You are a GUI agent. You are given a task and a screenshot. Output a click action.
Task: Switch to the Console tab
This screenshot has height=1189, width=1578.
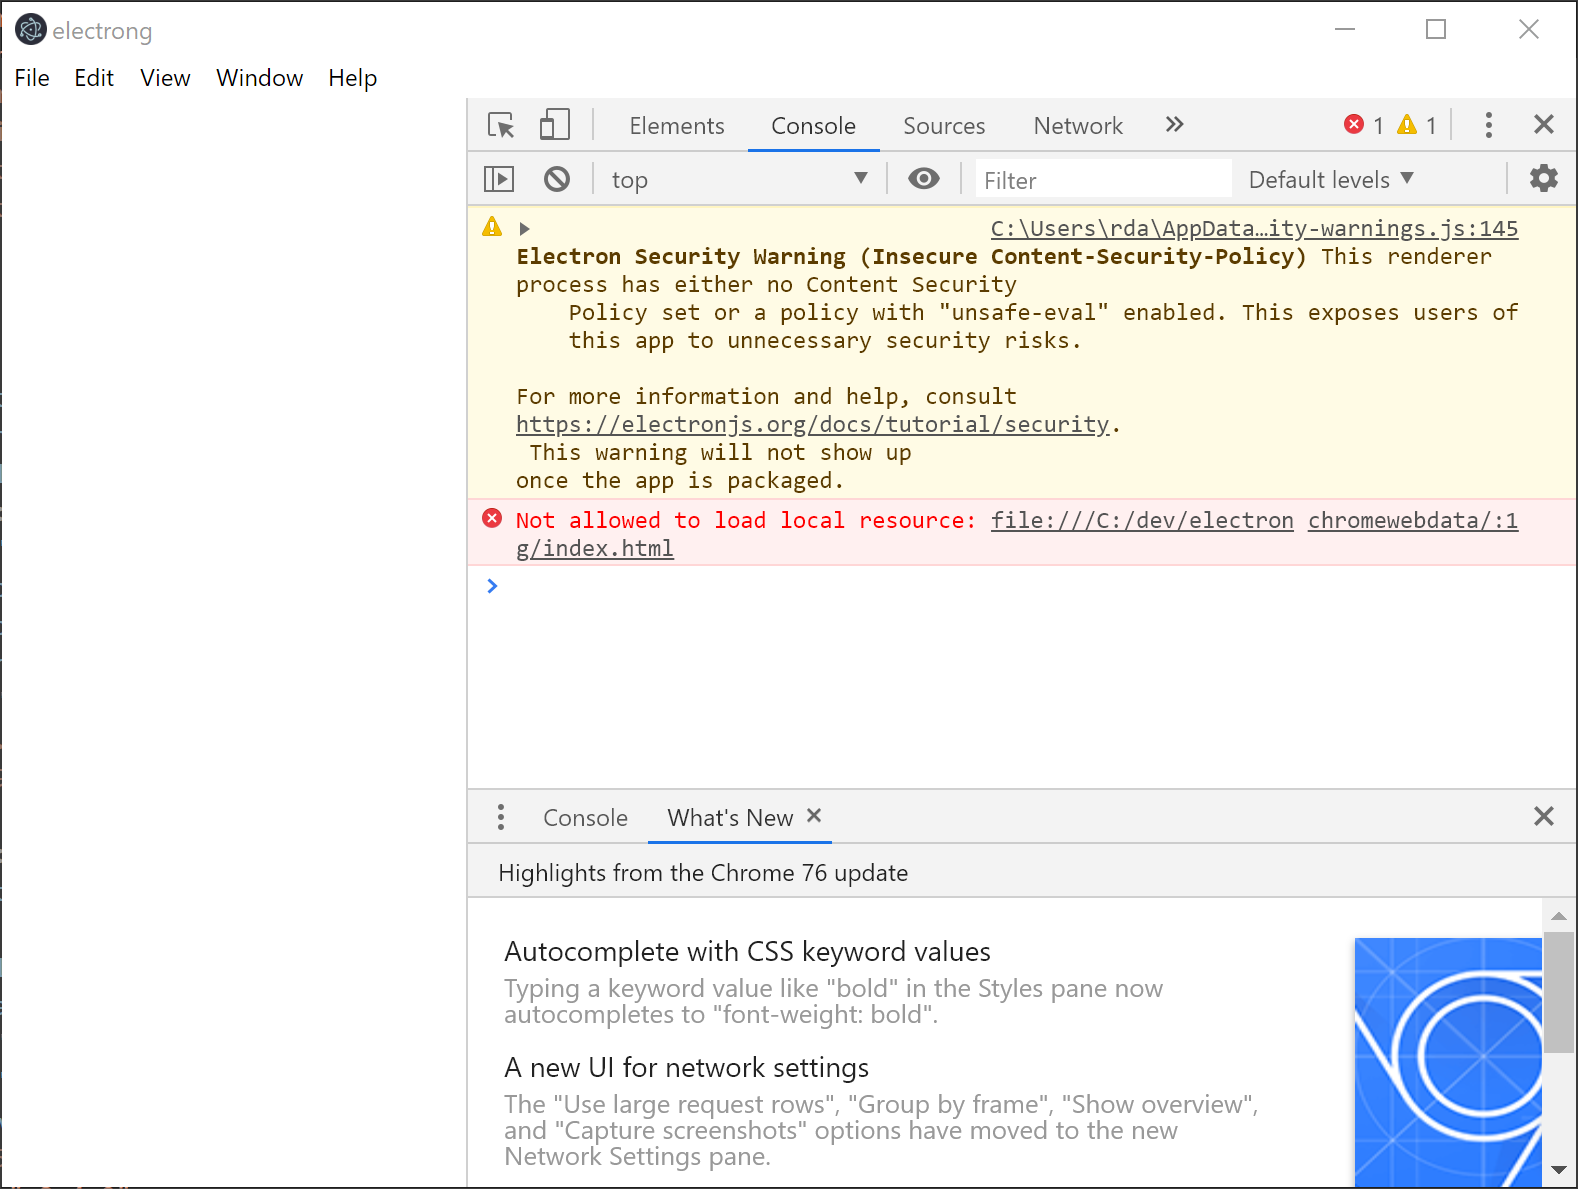pyautogui.click(x=813, y=126)
